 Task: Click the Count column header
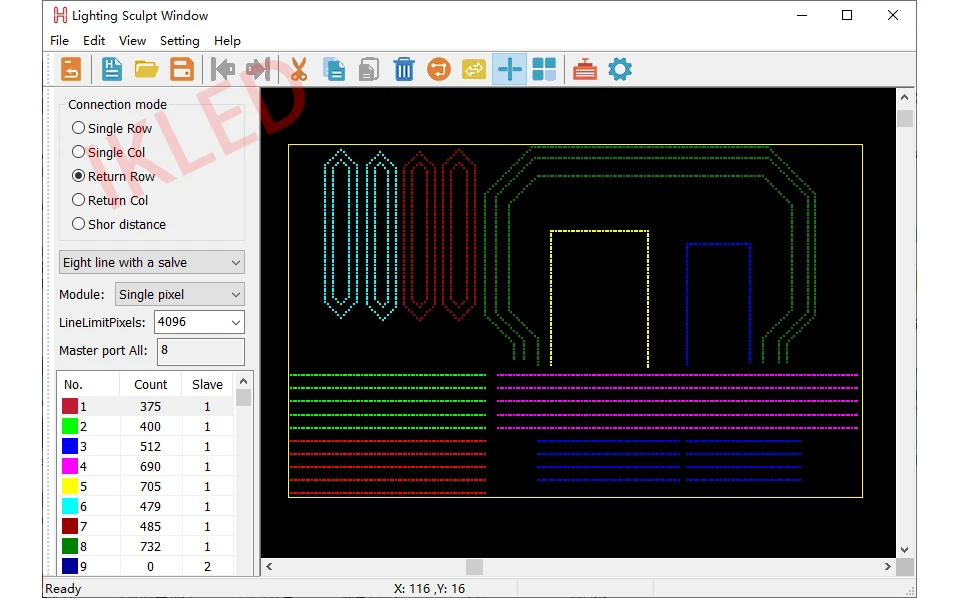pos(151,384)
